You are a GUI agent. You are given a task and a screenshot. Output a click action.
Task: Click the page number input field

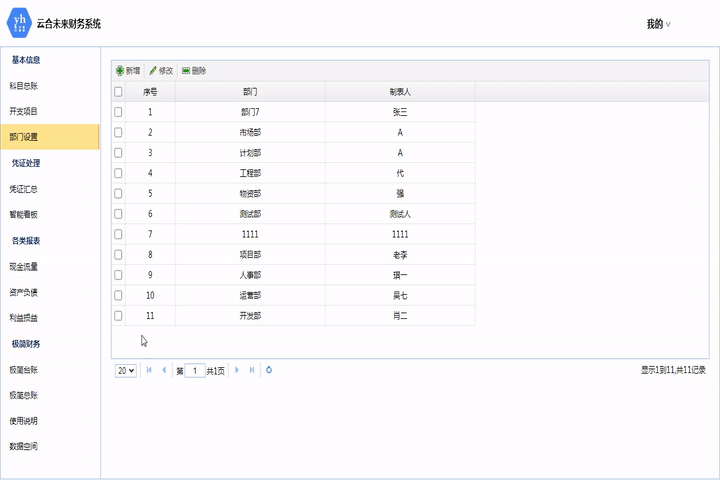click(x=196, y=370)
